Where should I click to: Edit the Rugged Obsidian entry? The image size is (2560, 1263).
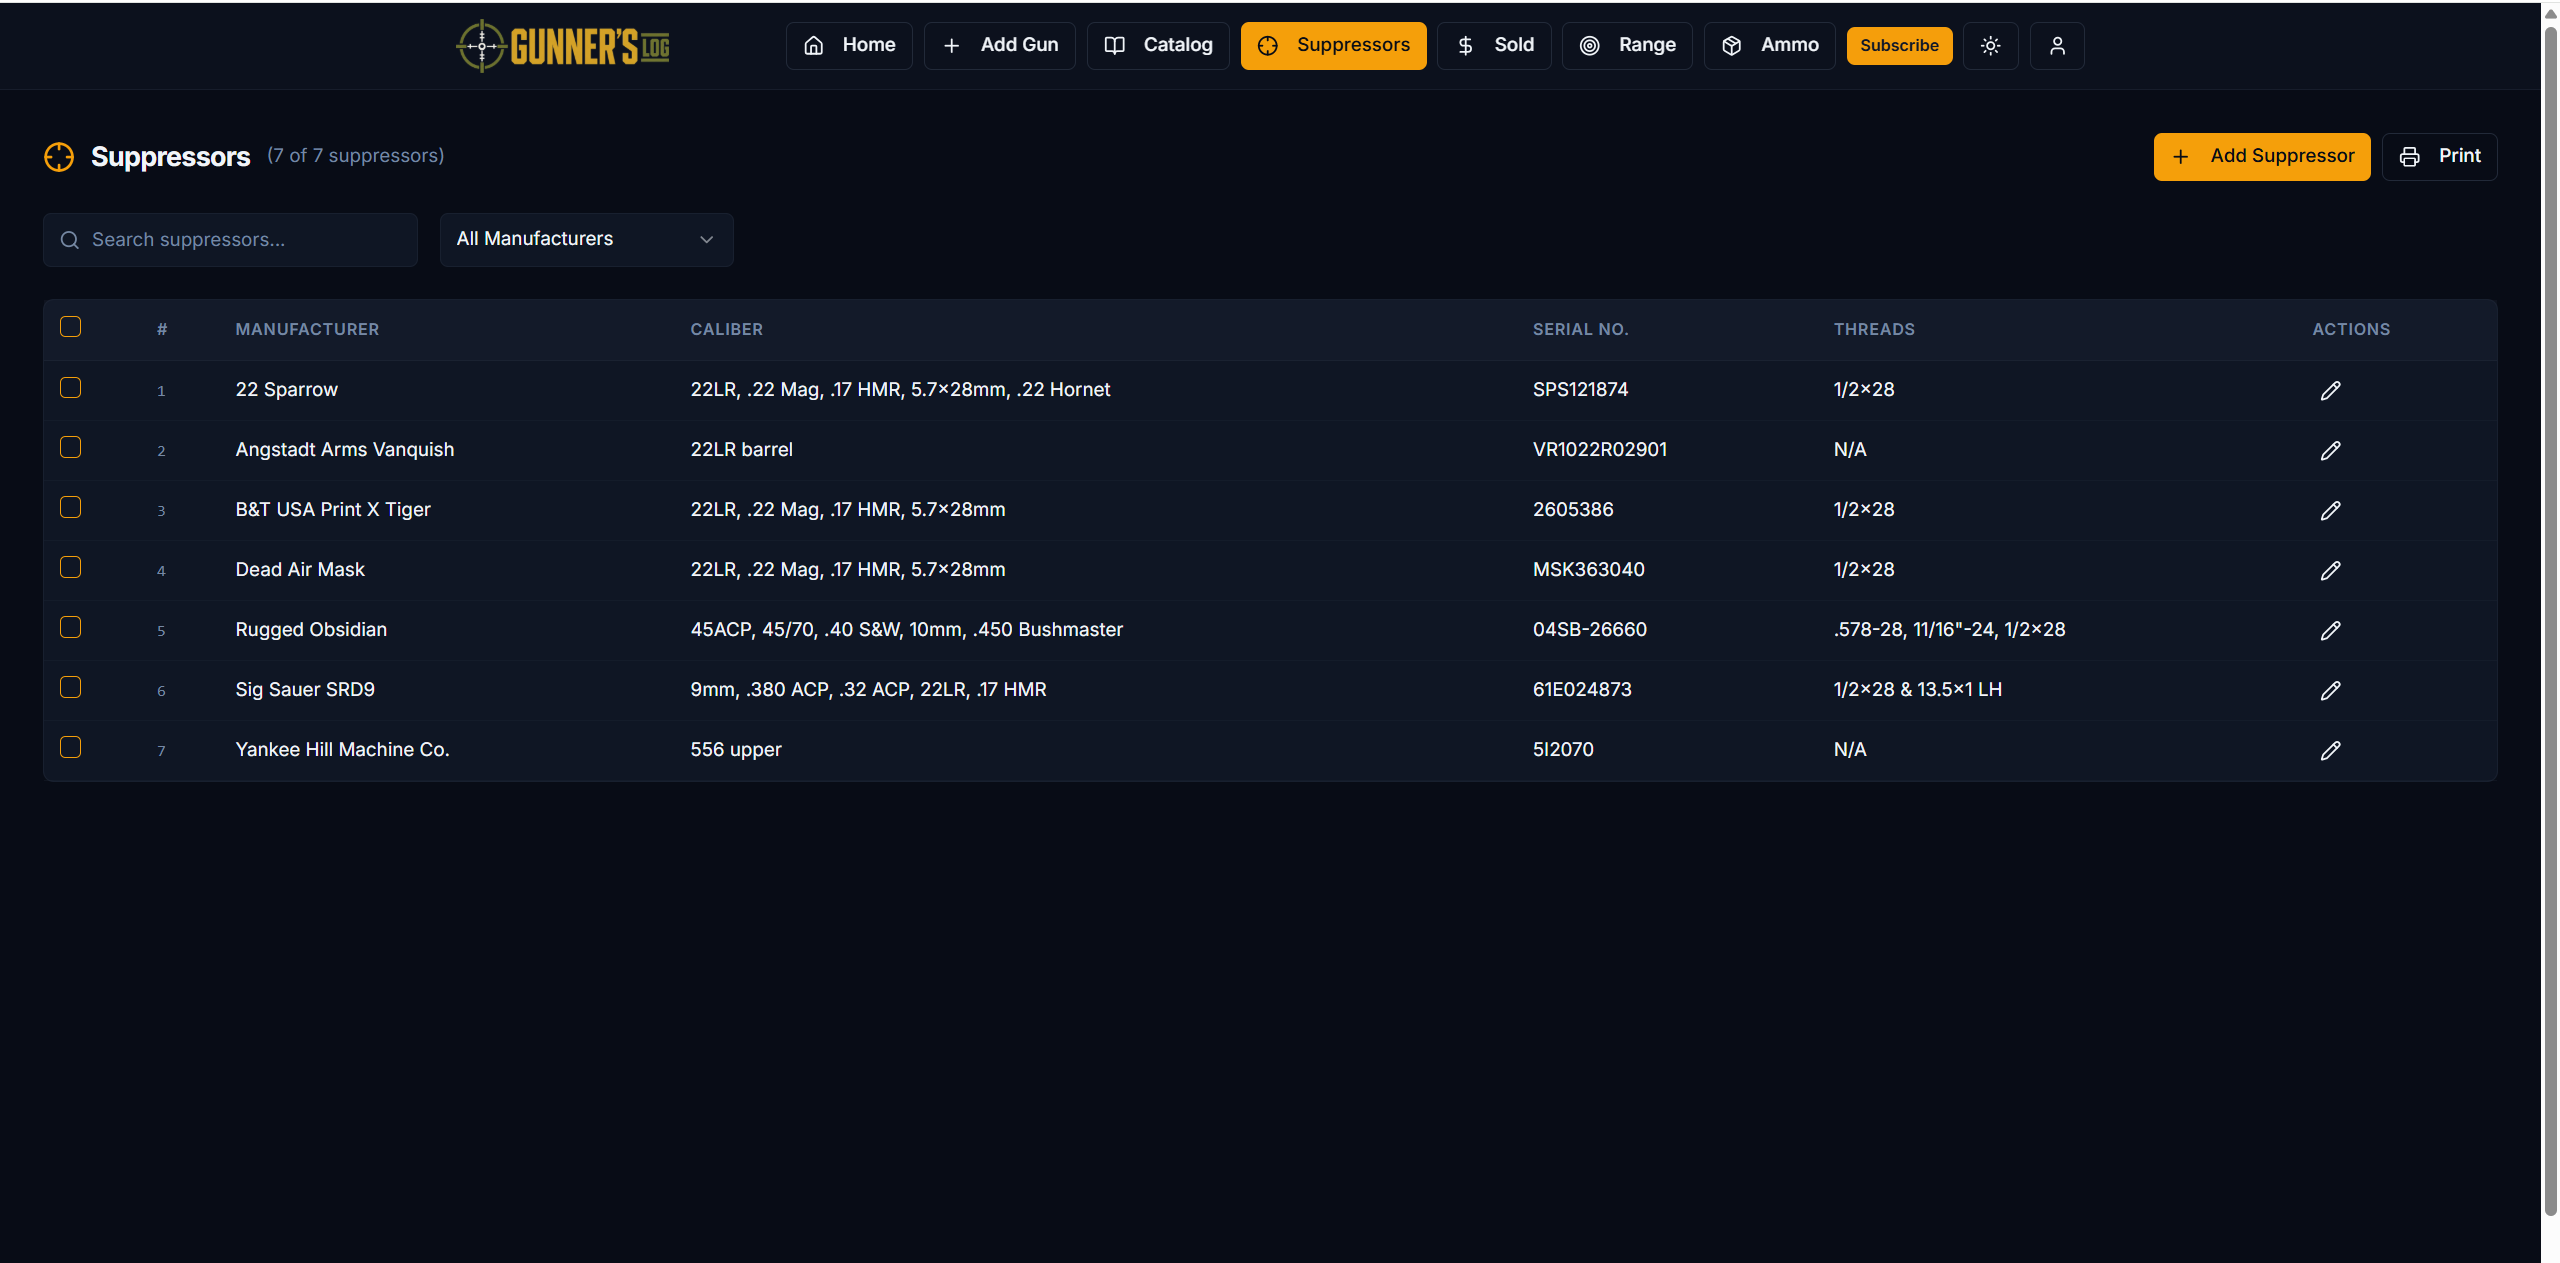pos(2330,630)
